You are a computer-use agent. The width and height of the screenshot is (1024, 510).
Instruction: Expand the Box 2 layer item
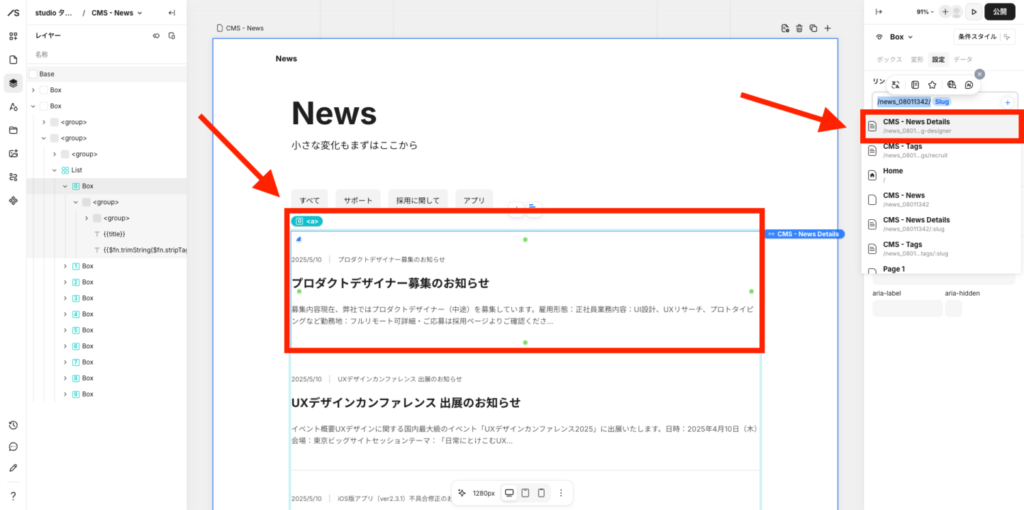point(66,282)
